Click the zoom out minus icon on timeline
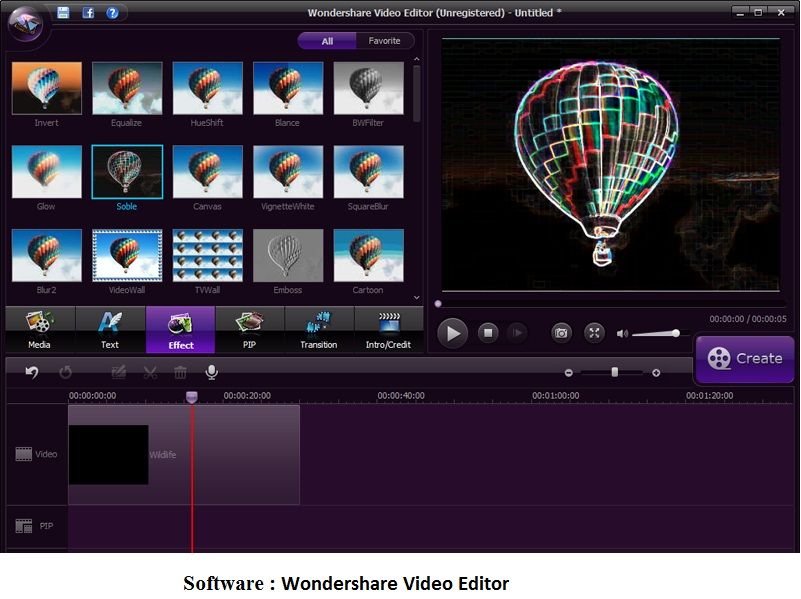The width and height of the screenshot is (801, 599). (x=569, y=372)
